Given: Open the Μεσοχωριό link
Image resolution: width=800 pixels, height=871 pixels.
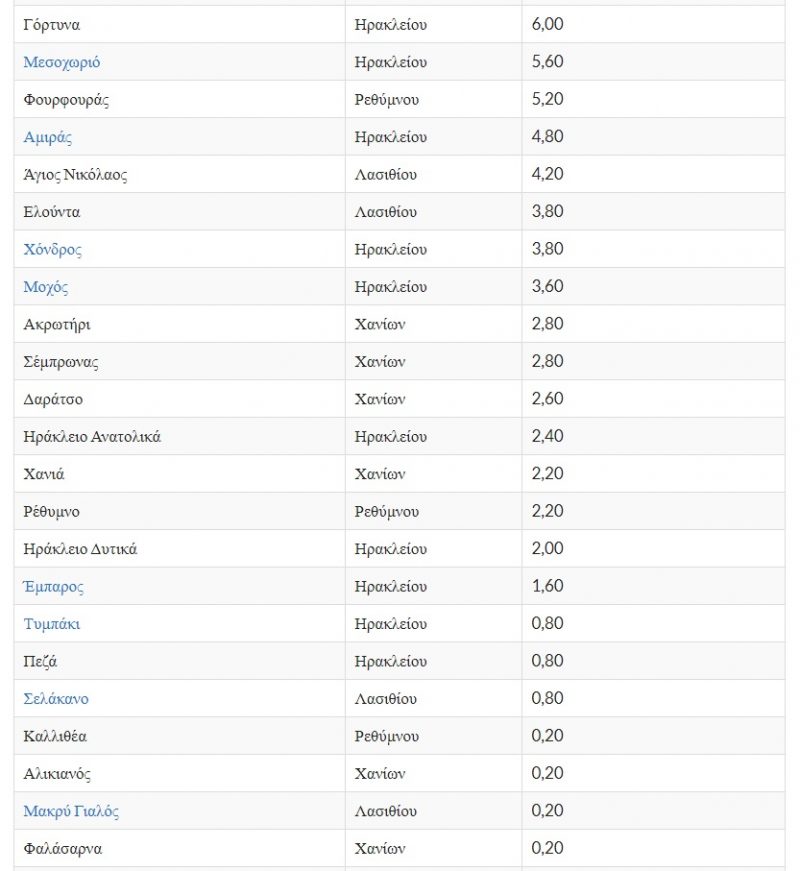Looking at the screenshot, I should pyautogui.click(x=62, y=62).
